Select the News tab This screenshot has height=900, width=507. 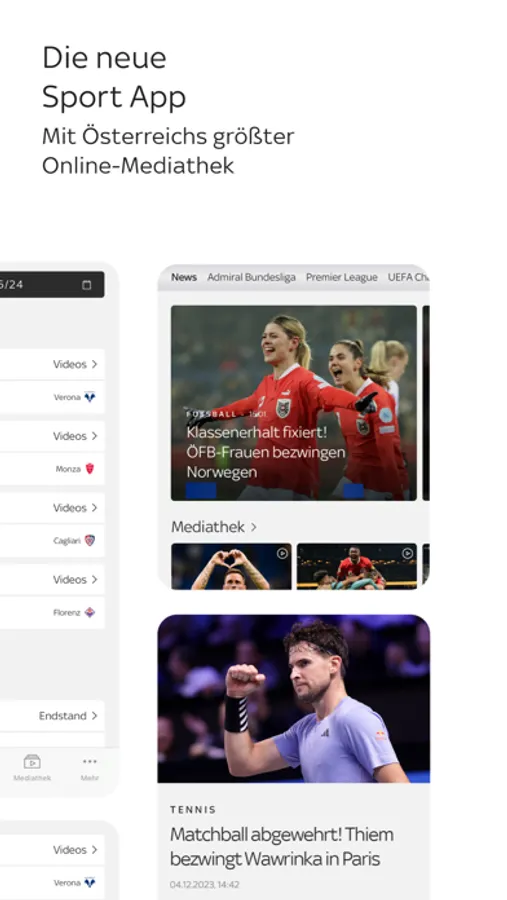click(x=184, y=277)
